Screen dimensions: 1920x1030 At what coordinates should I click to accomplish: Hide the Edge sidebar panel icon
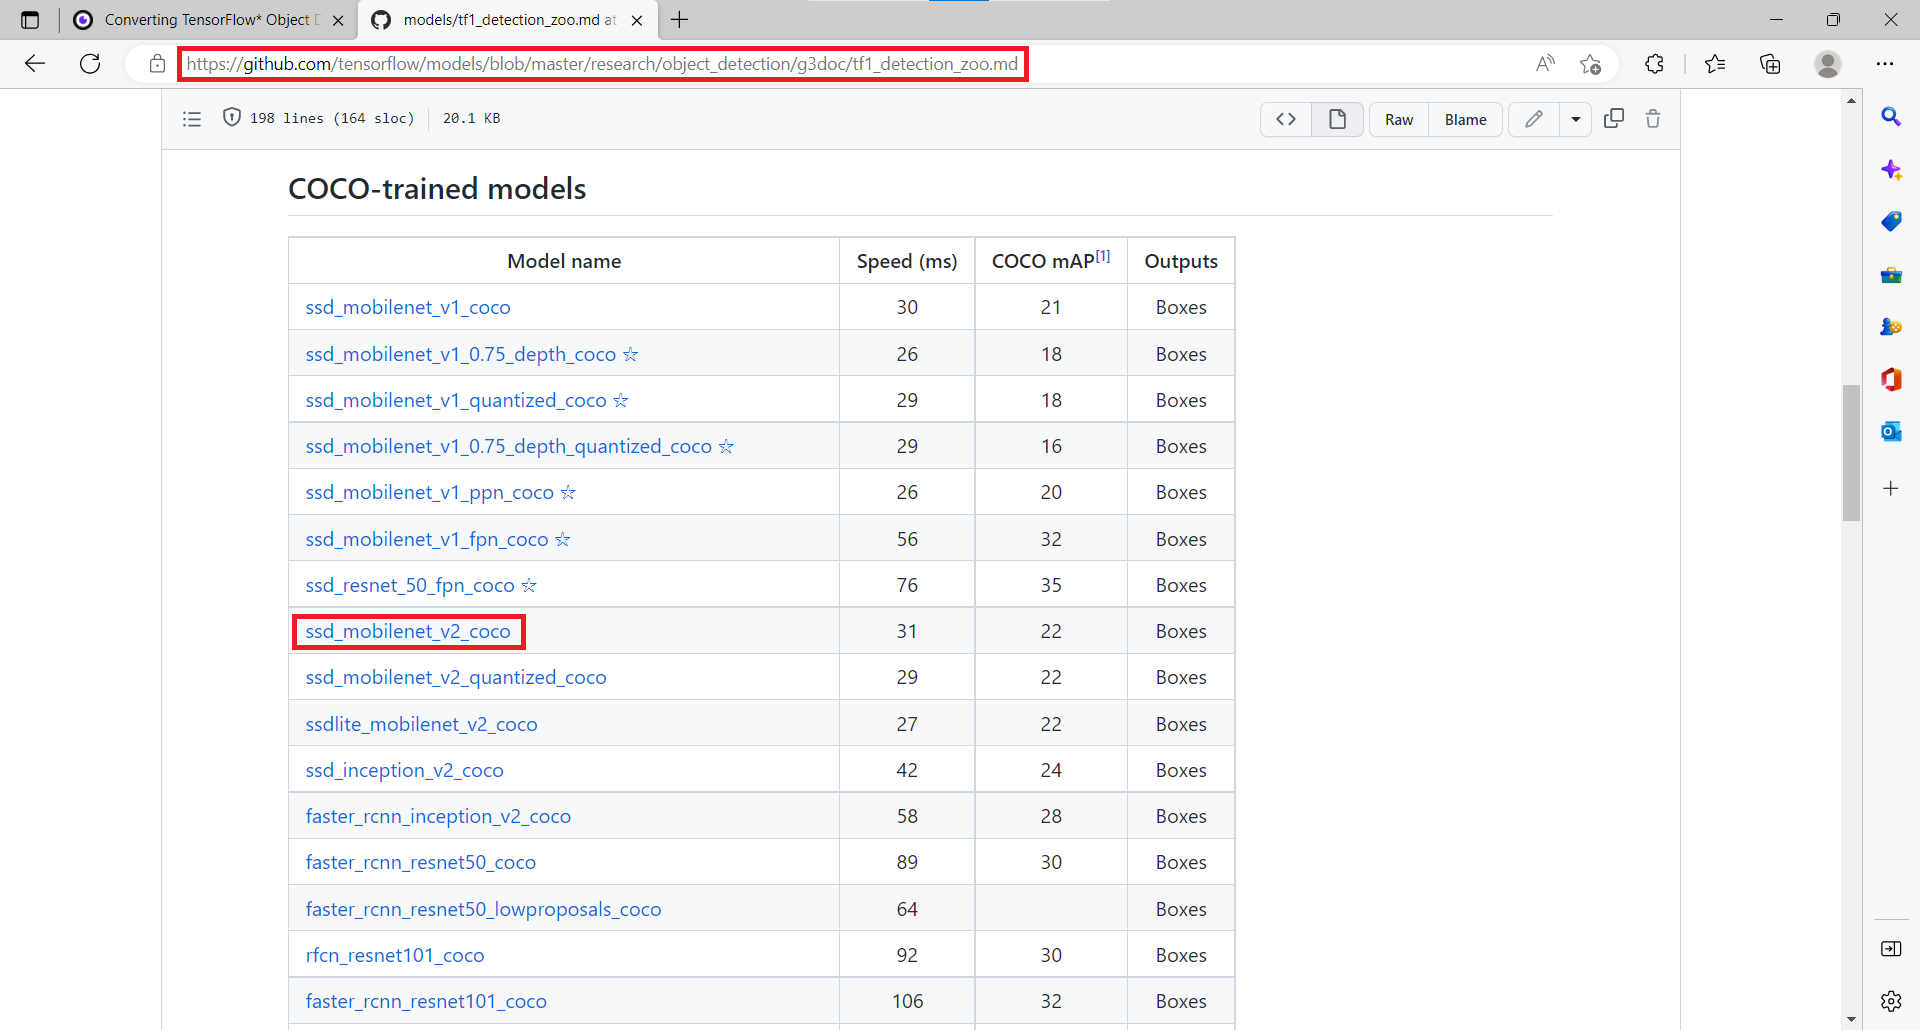pyautogui.click(x=1891, y=948)
